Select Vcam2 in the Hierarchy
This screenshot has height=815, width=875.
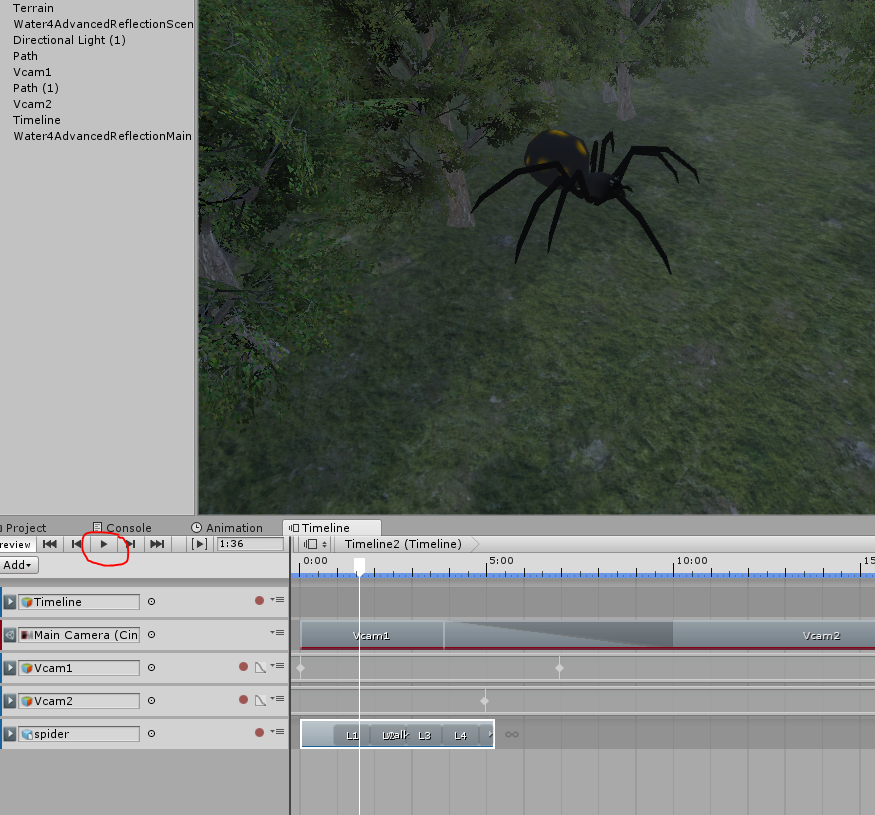pyautogui.click(x=32, y=104)
